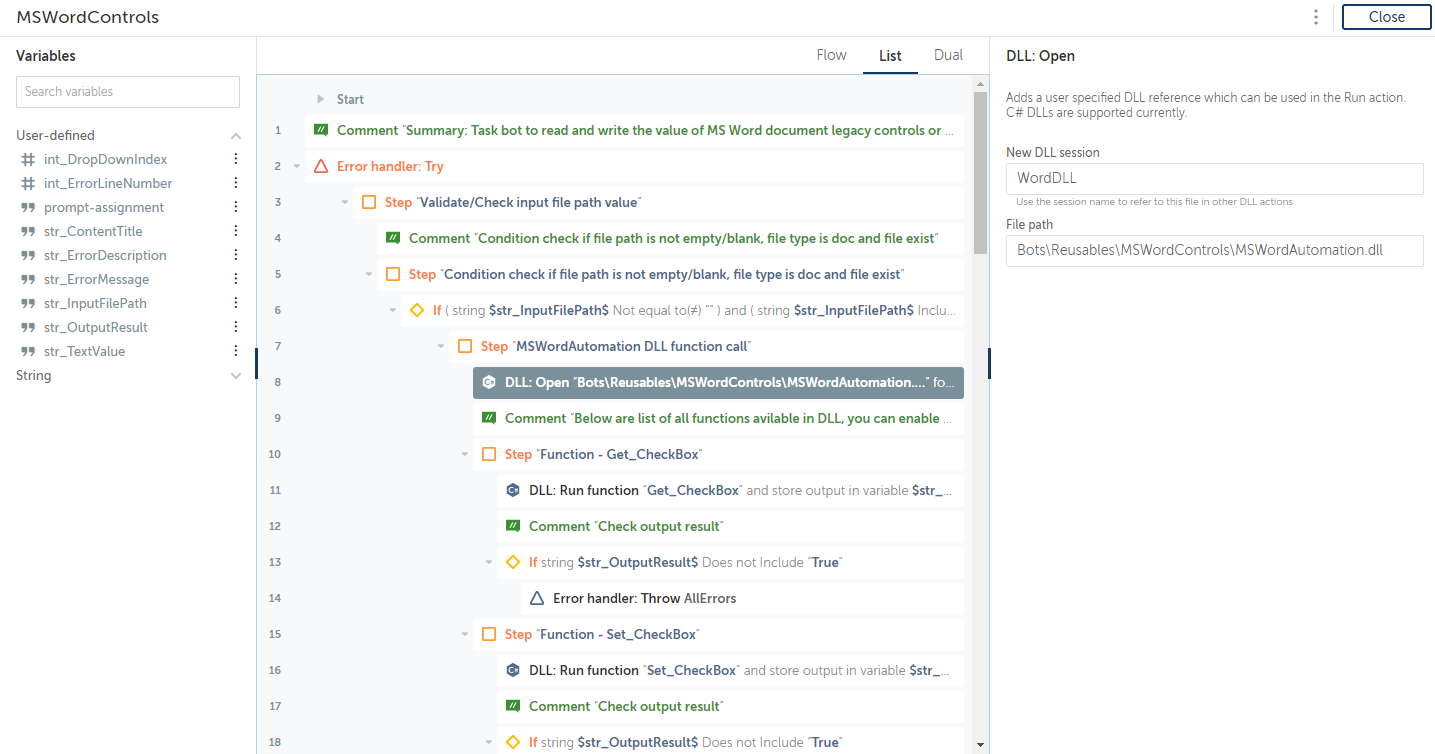Click the Step square icon on line 3
The height and width of the screenshot is (754, 1435).
click(x=369, y=202)
